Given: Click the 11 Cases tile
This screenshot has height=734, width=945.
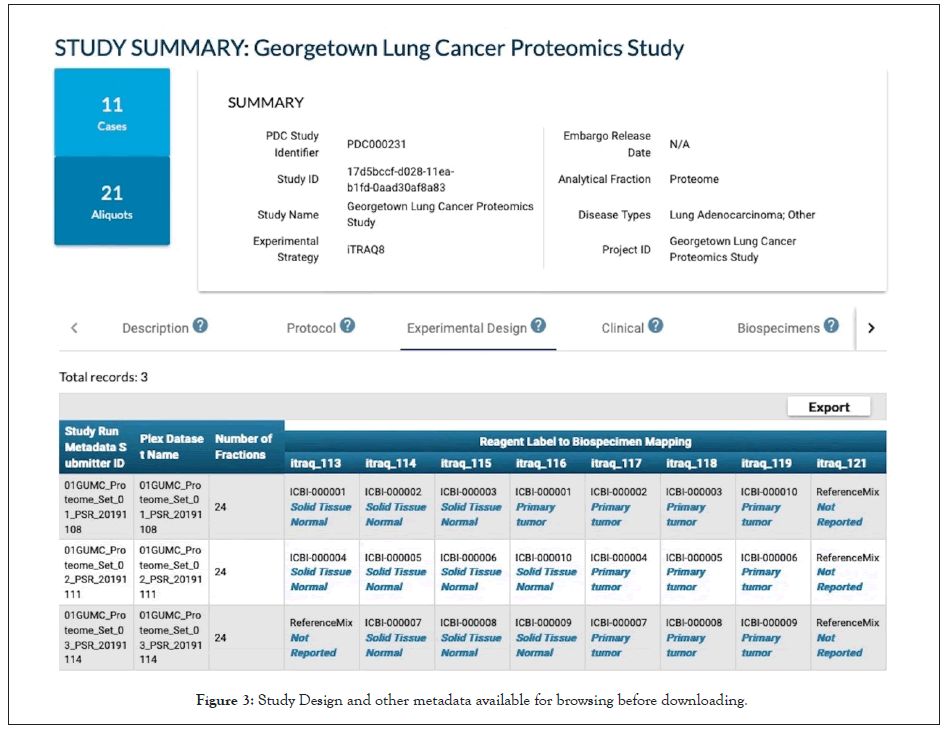Looking at the screenshot, I should 112,113.
